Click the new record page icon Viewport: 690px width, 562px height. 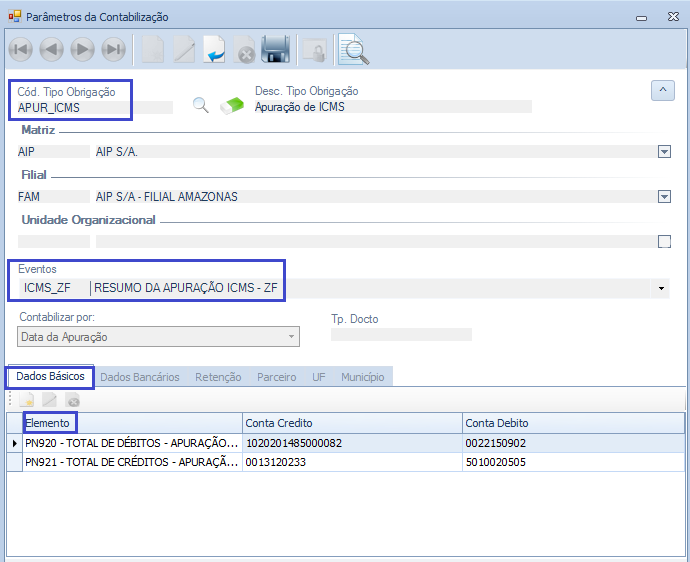click(153, 49)
